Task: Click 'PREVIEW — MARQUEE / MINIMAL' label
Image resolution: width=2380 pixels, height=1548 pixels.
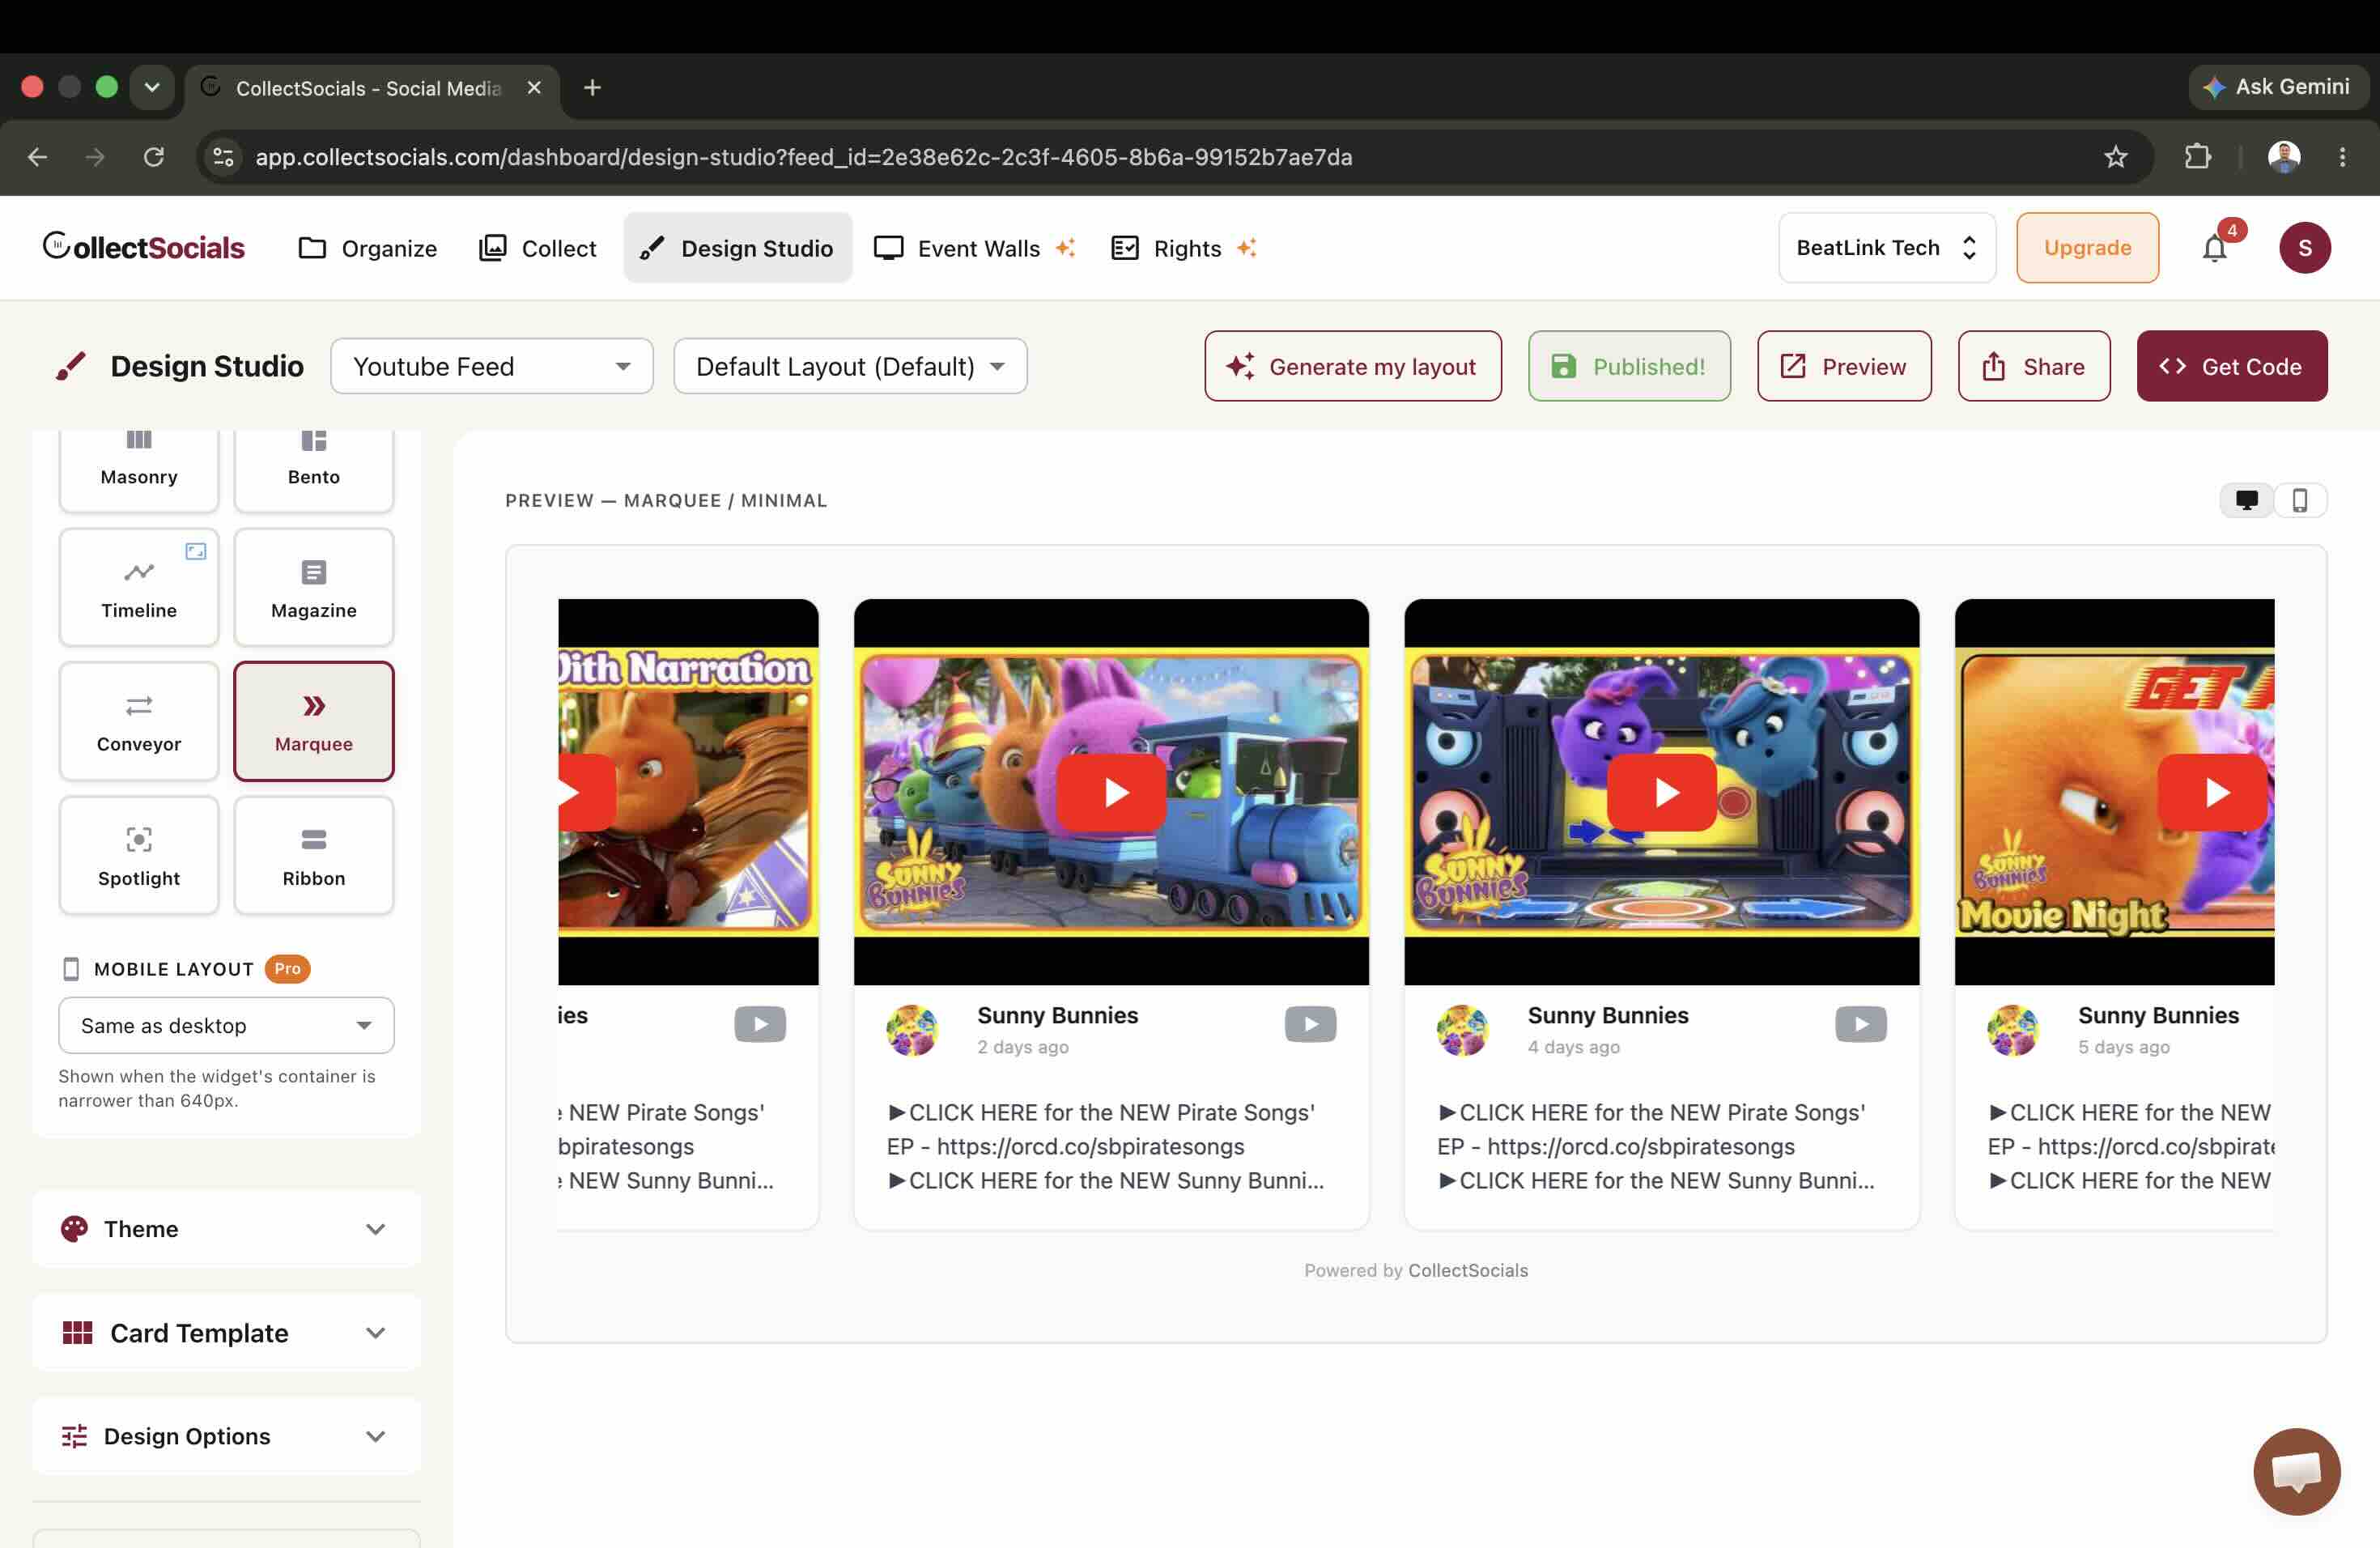Action: pos(666,500)
